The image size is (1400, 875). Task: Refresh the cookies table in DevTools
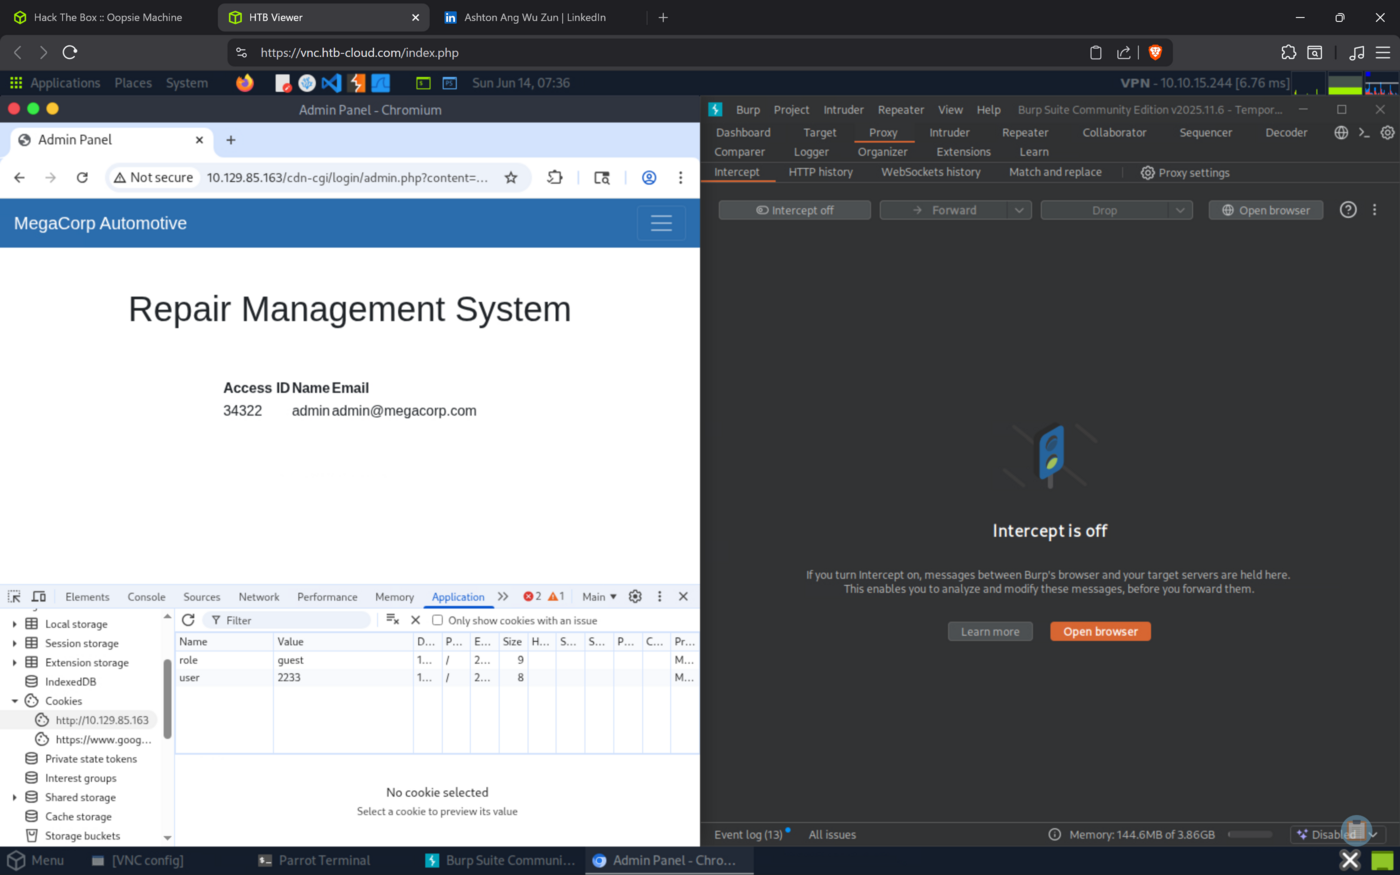pyautogui.click(x=188, y=620)
